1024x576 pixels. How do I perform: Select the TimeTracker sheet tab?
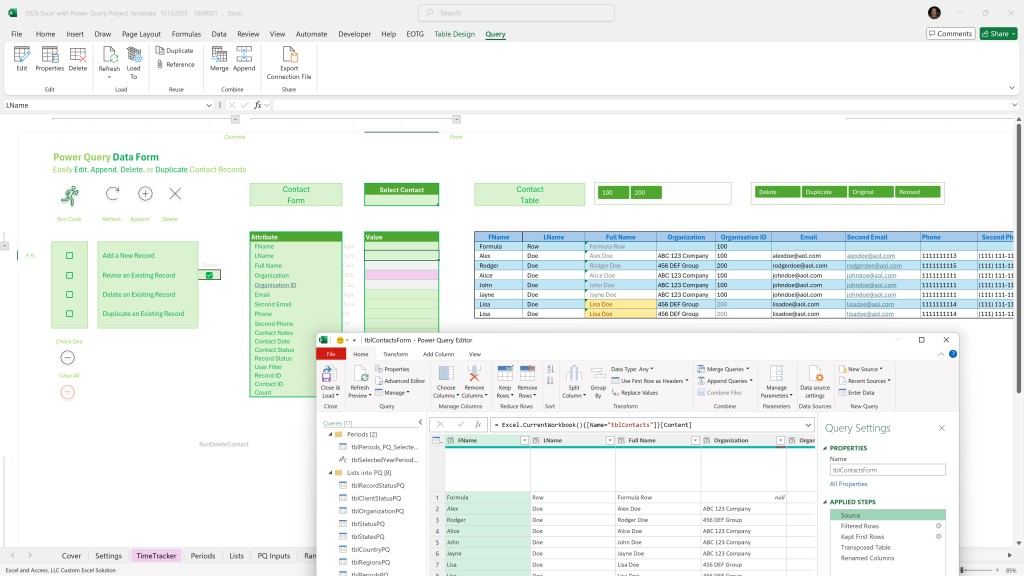(156, 556)
